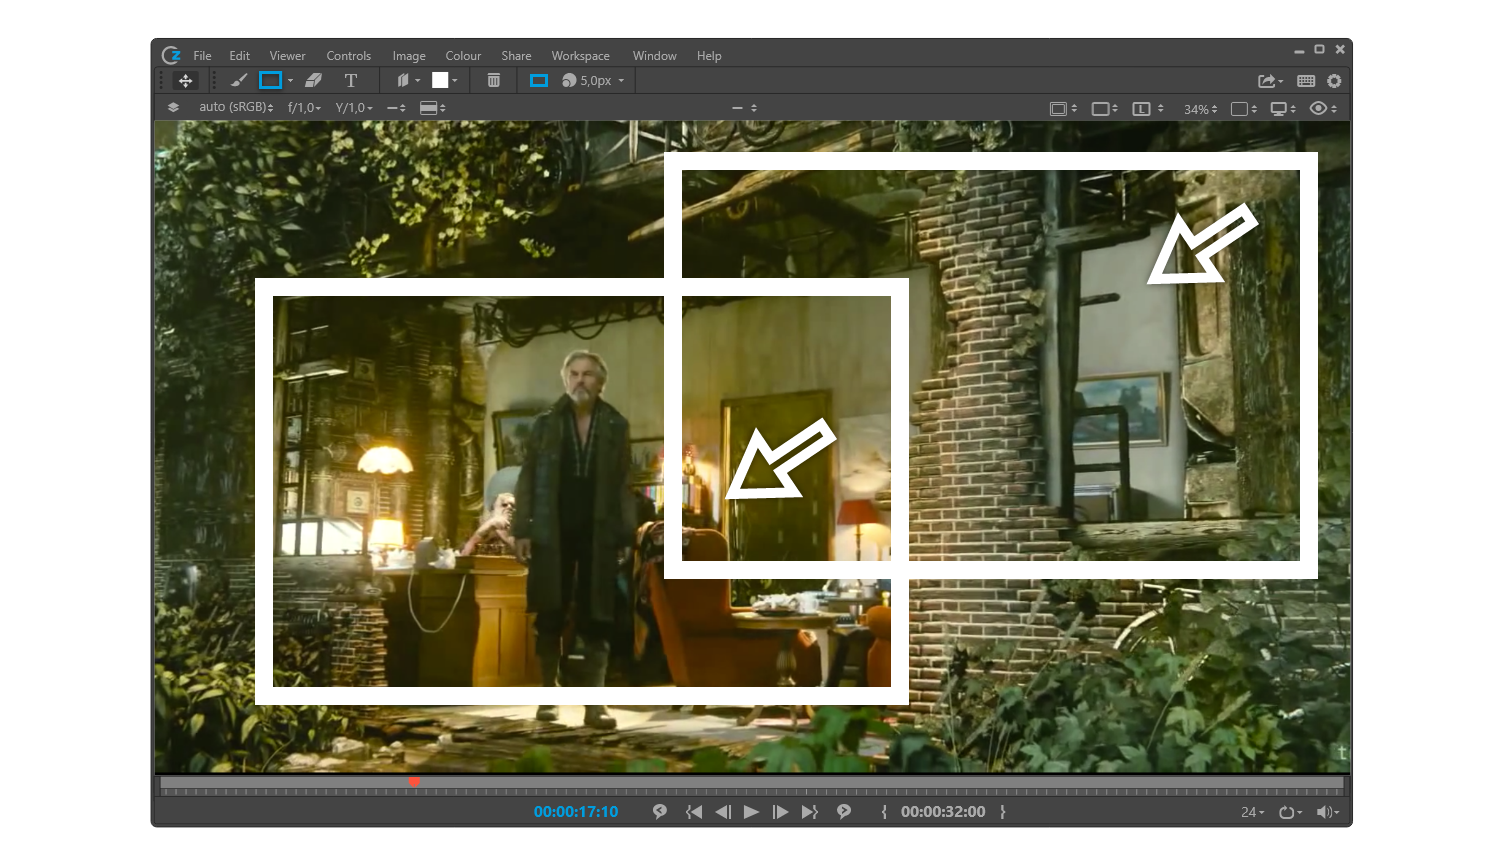
Task: Open the f/1,0 exposure dropdown
Action: 304,108
